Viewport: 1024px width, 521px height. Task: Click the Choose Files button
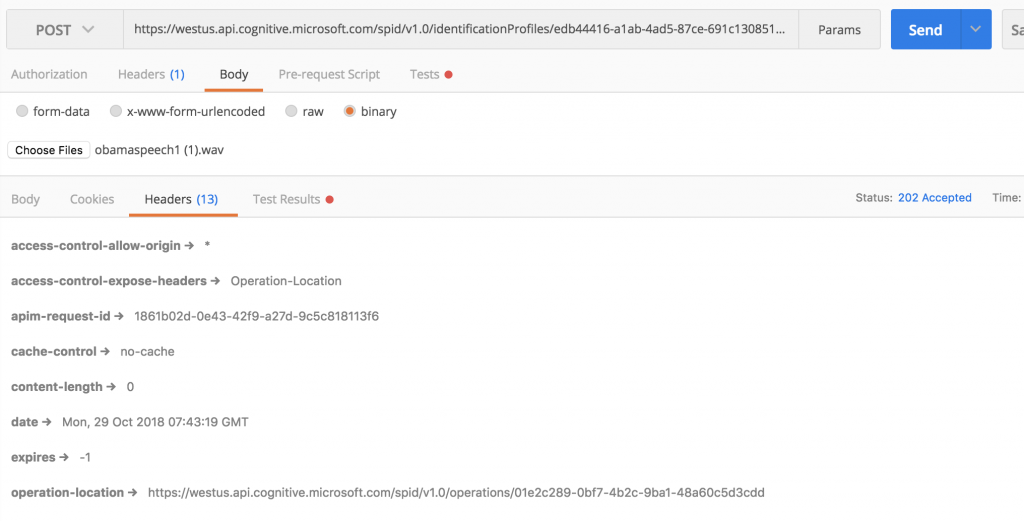tap(49, 150)
